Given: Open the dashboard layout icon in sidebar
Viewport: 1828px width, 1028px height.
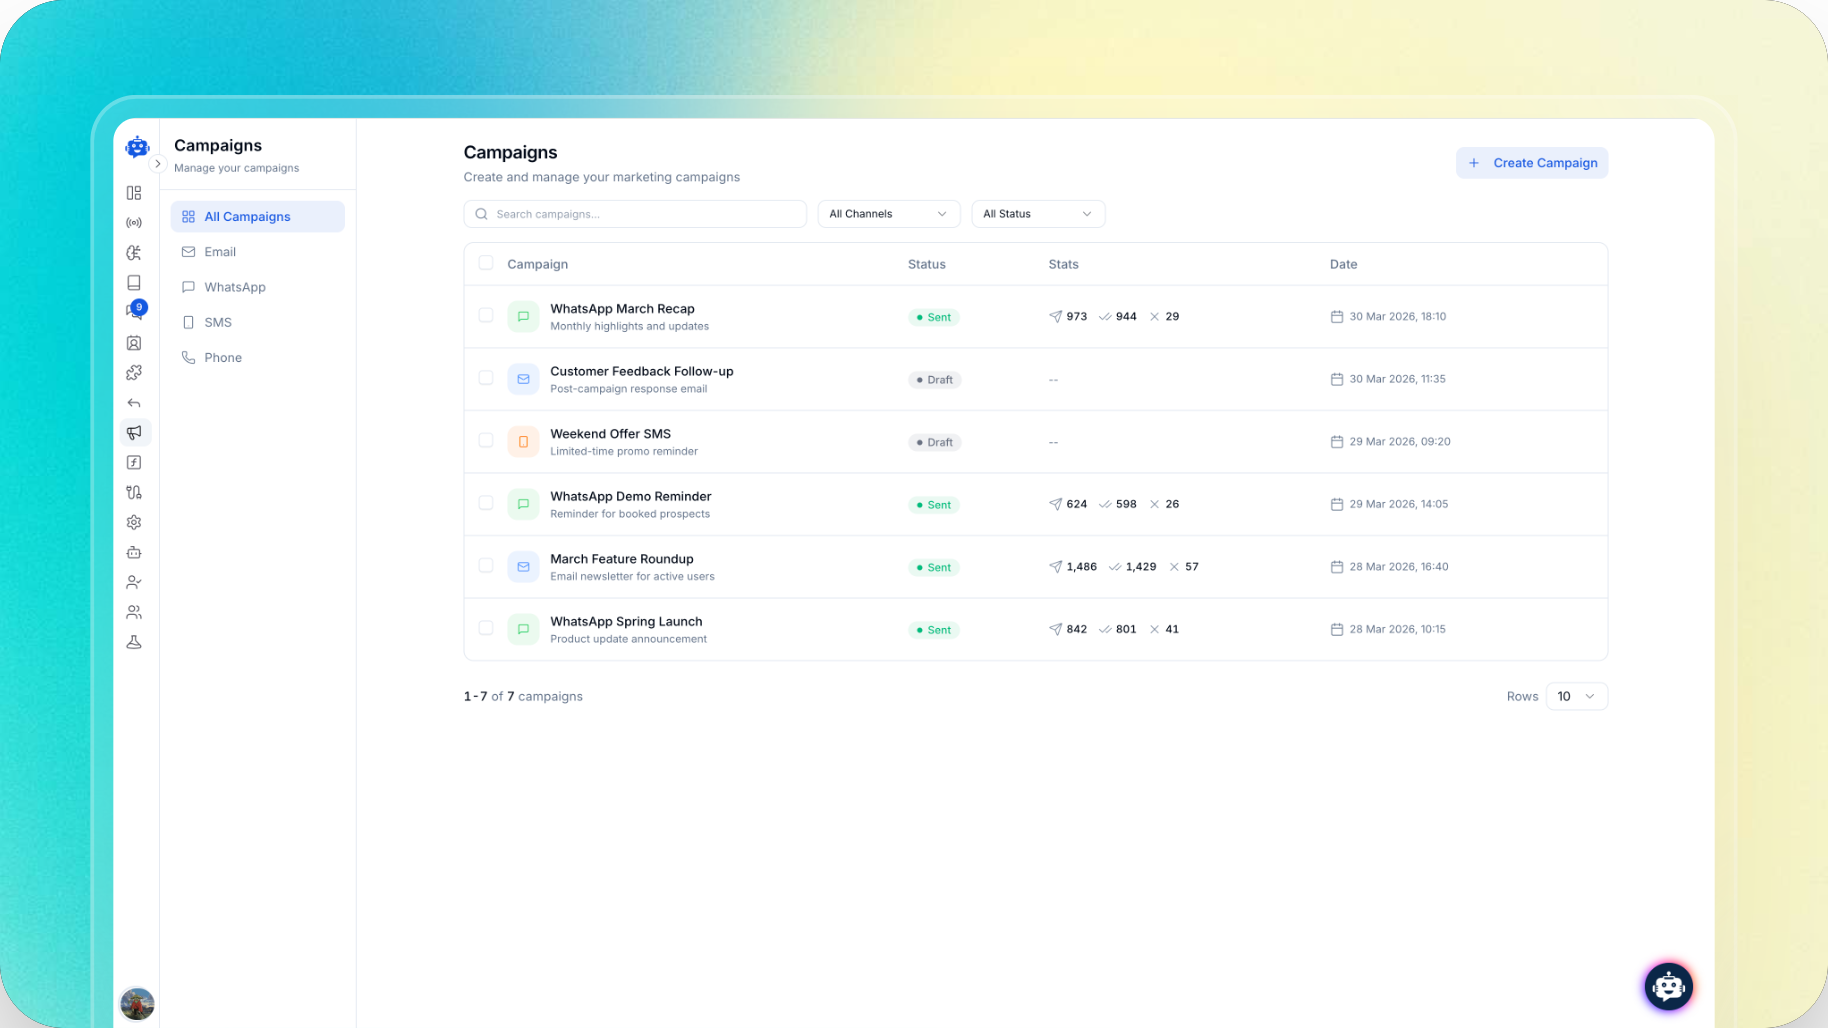Looking at the screenshot, I should point(134,193).
